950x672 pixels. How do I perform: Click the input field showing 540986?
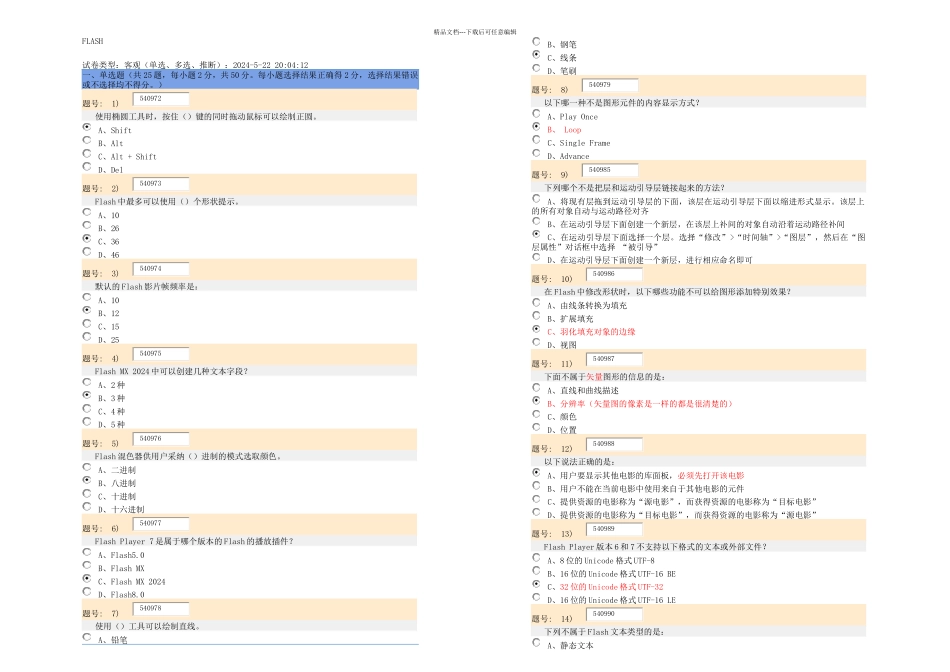(x=614, y=274)
